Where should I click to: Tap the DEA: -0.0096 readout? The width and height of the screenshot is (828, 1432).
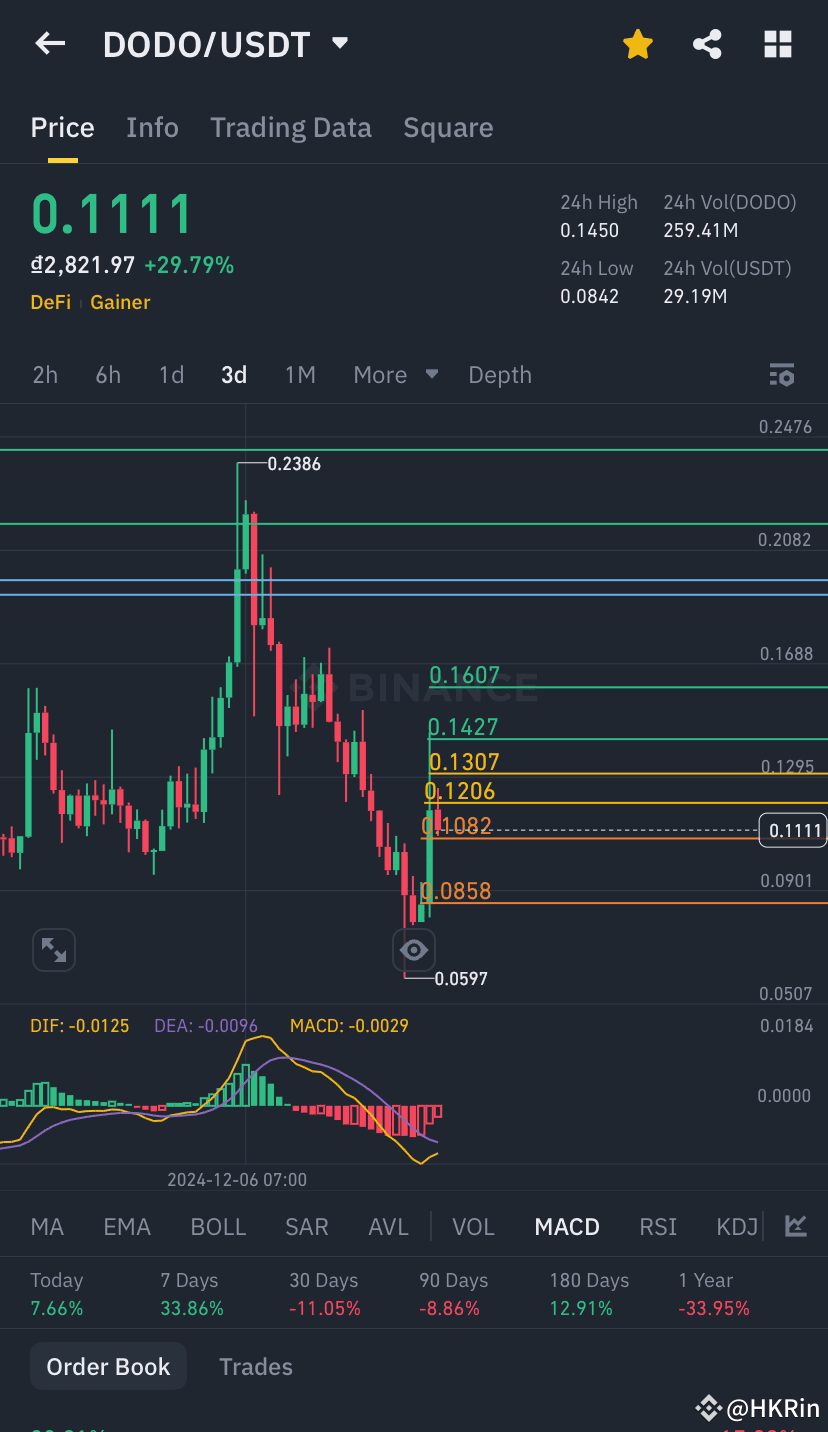pos(206,1026)
